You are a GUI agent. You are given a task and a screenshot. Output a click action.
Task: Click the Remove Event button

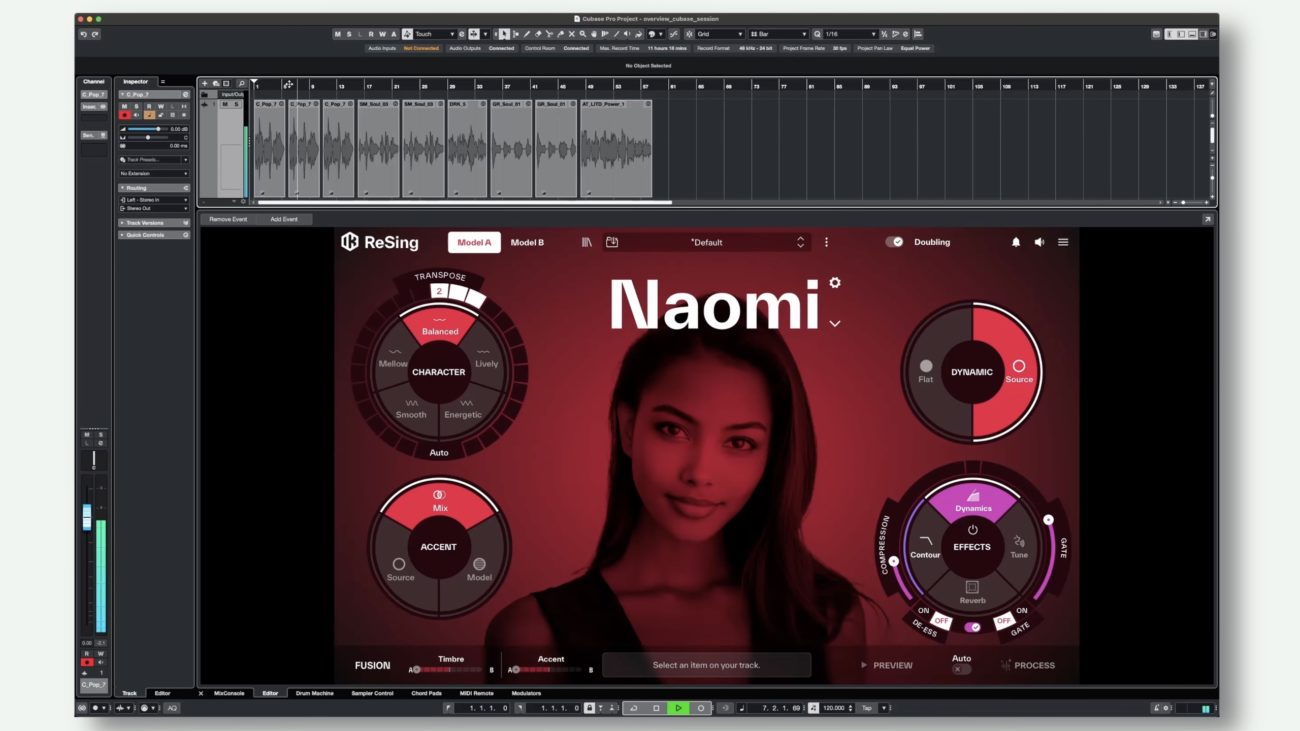coord(228,219)
